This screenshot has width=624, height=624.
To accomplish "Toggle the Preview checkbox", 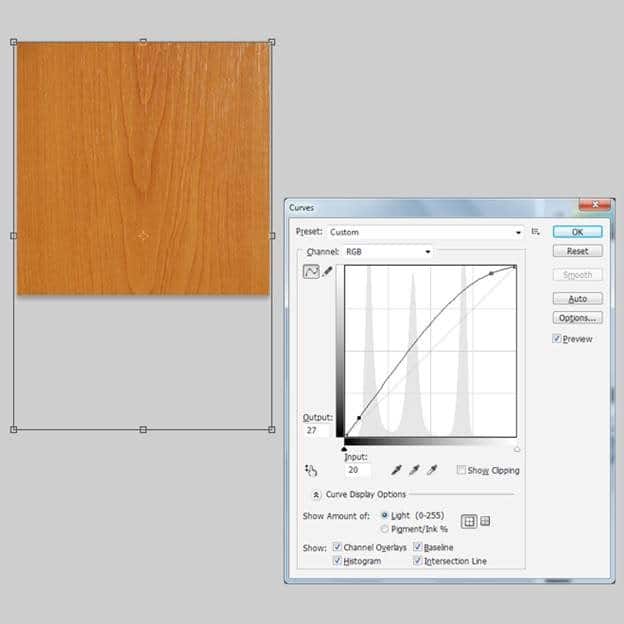I will tap(557, 339).
